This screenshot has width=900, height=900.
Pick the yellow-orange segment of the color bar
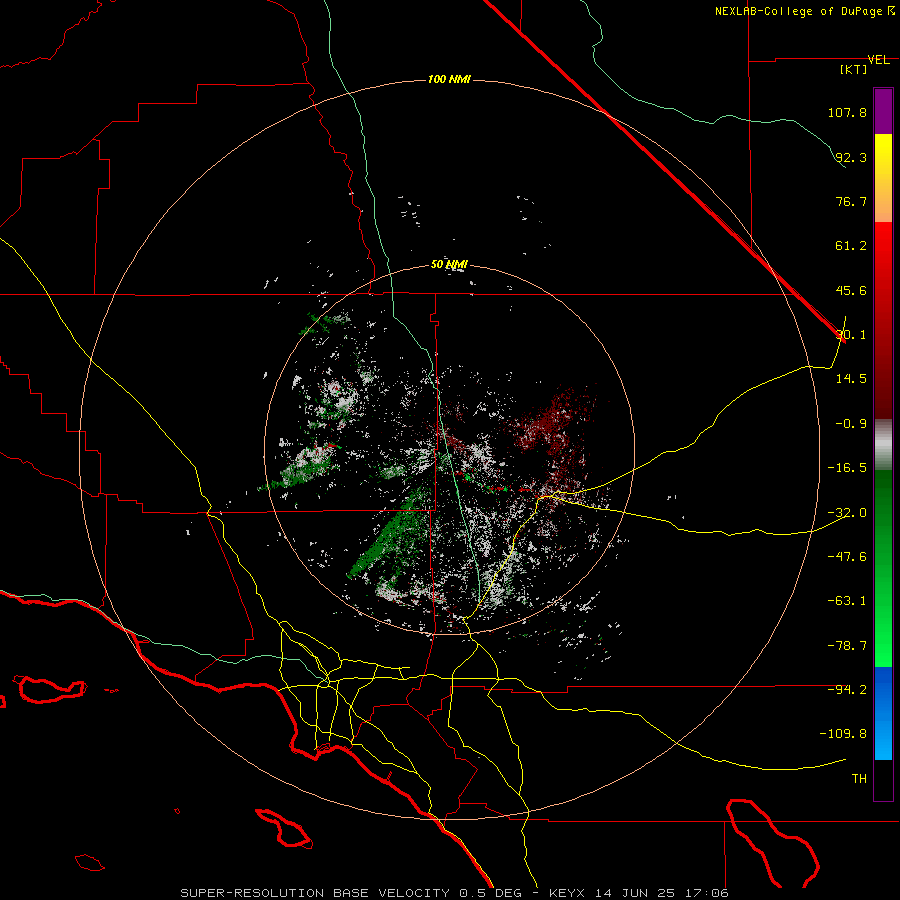(x=883, y=178)
